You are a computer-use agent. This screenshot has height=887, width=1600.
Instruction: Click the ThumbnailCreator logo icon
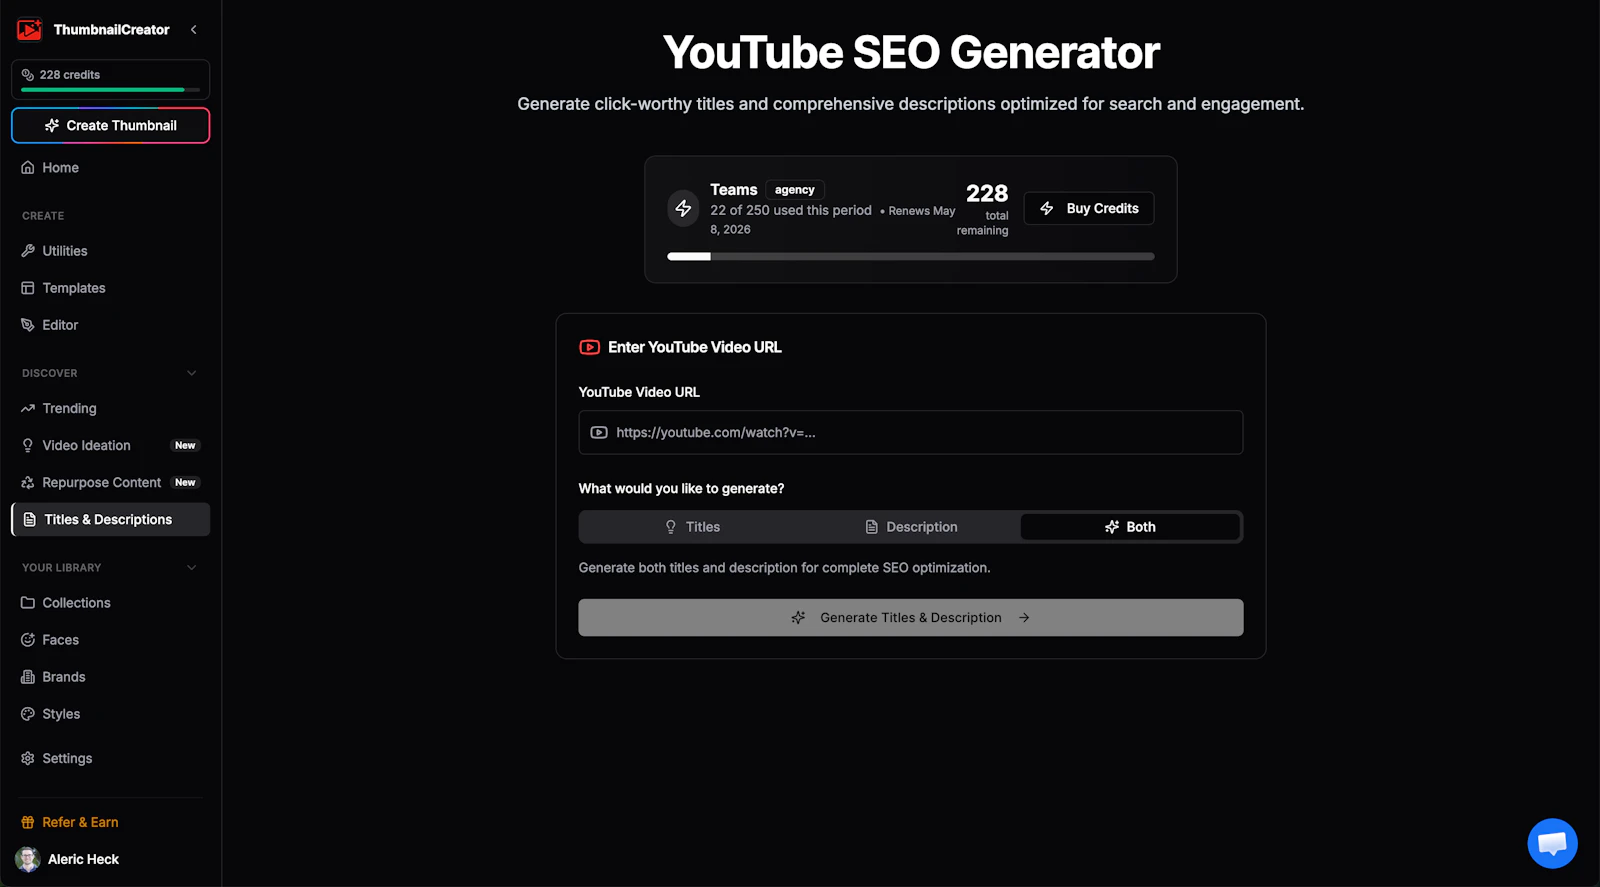[29, 29]
